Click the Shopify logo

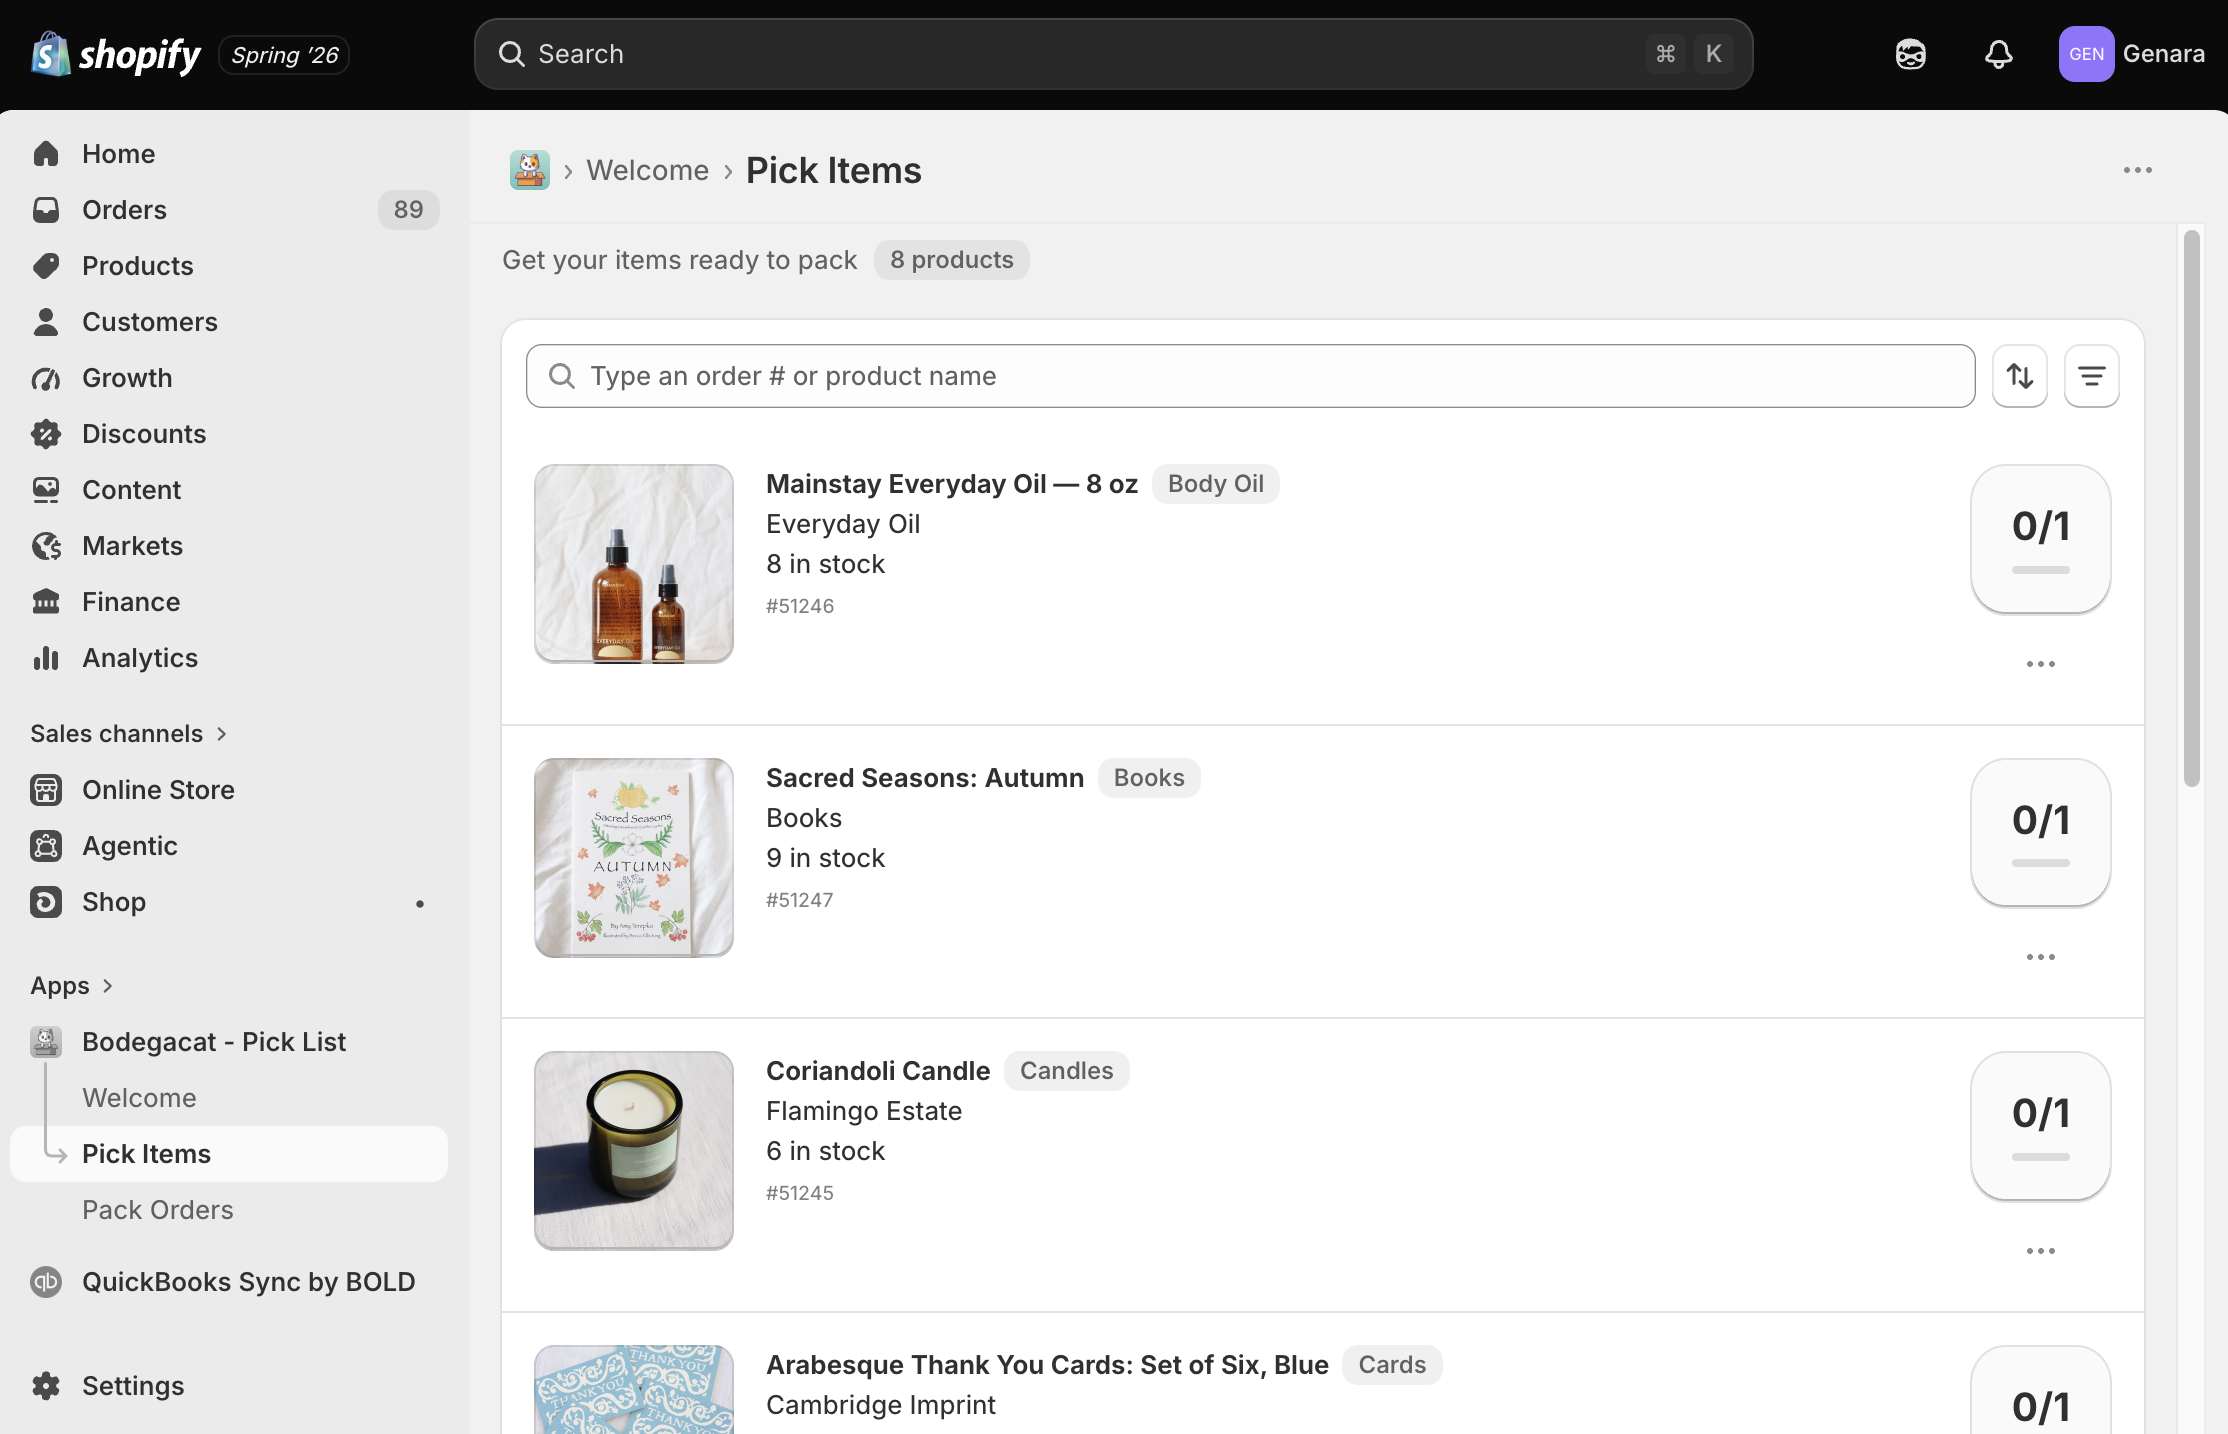click(116, 54)
